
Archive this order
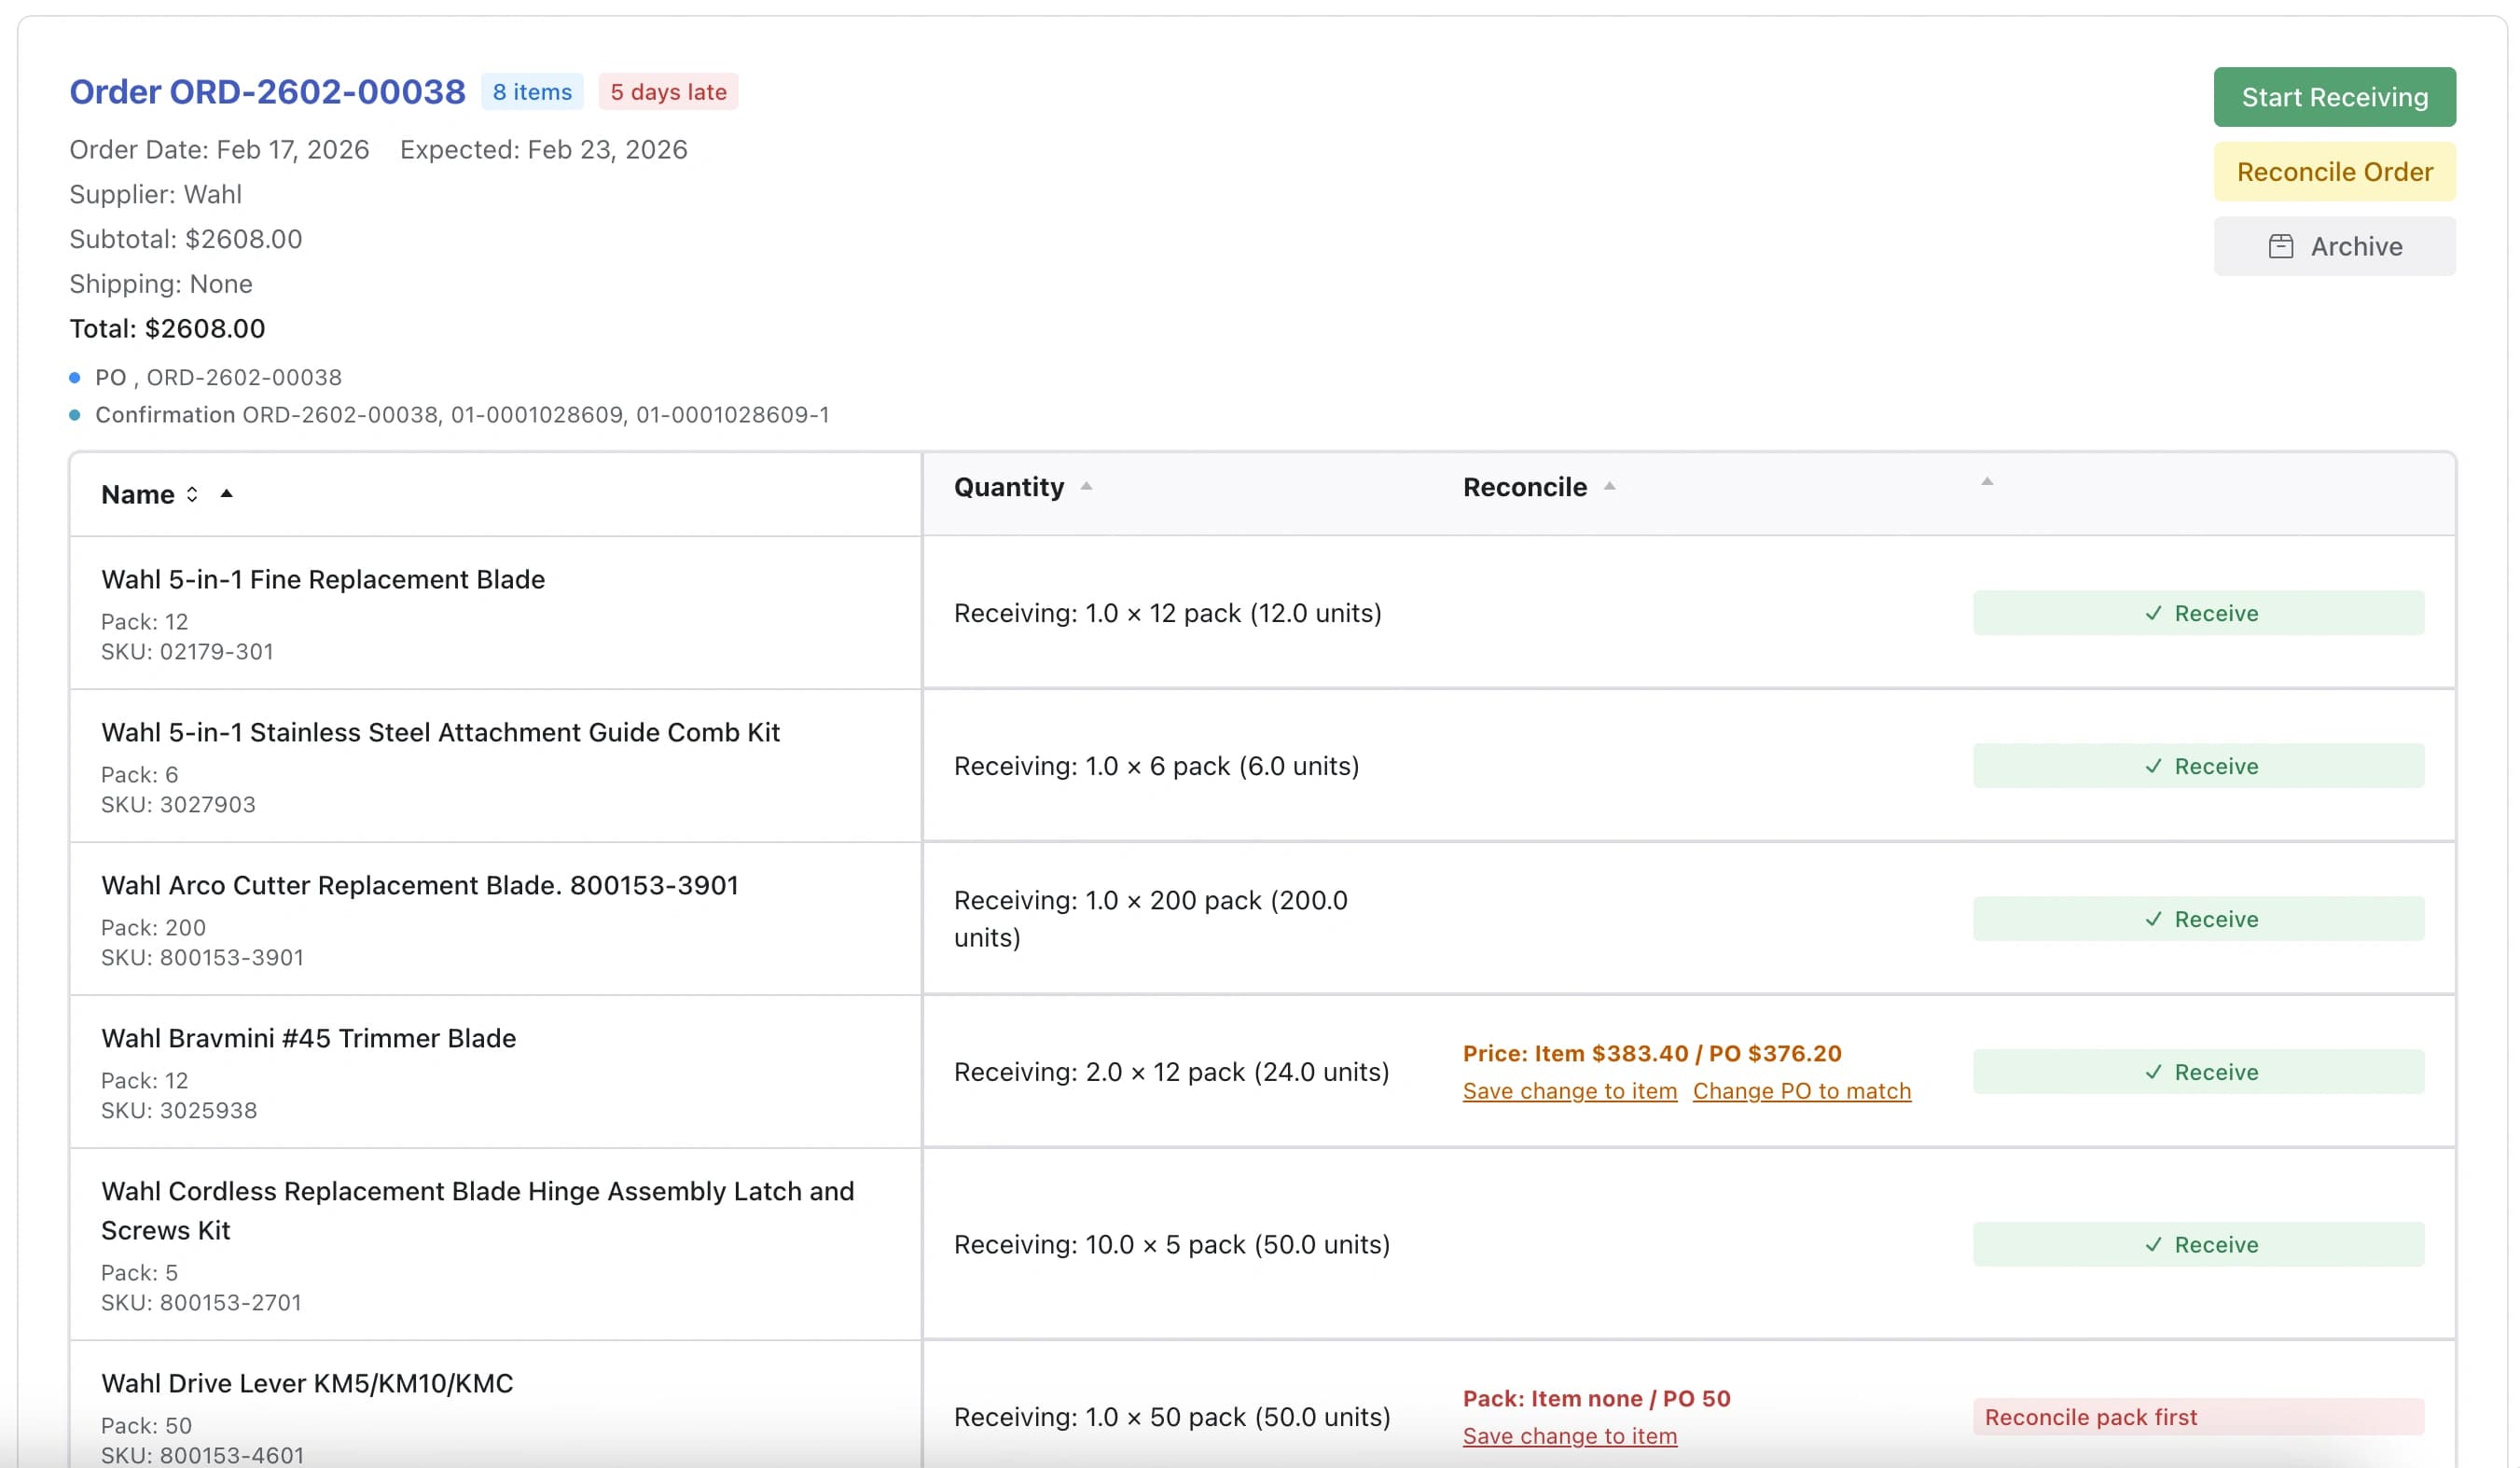point(2334,246)
